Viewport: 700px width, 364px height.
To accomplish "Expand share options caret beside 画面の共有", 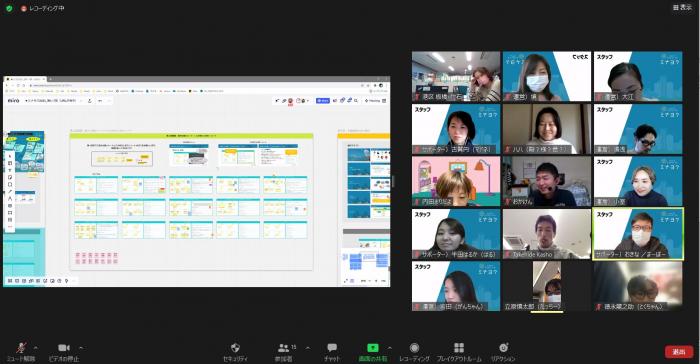I will pos(389,347).
